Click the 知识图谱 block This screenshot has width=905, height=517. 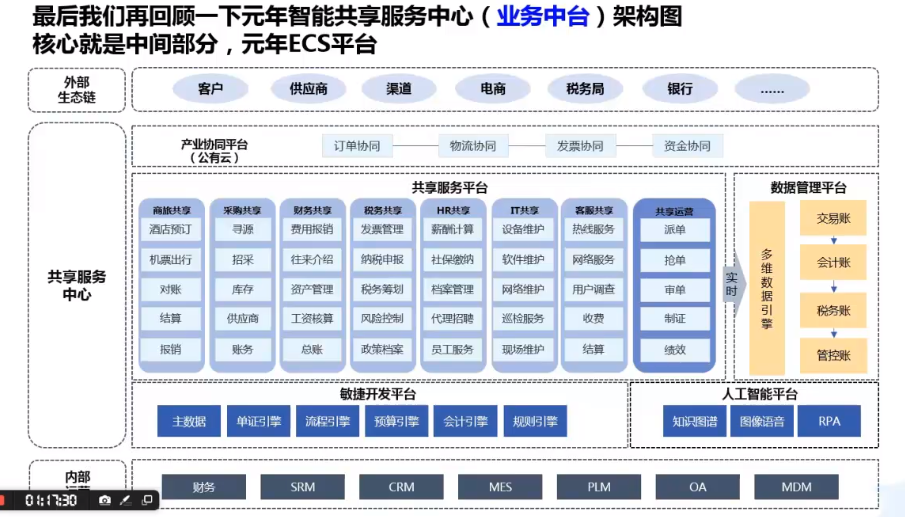click(695, 421)
